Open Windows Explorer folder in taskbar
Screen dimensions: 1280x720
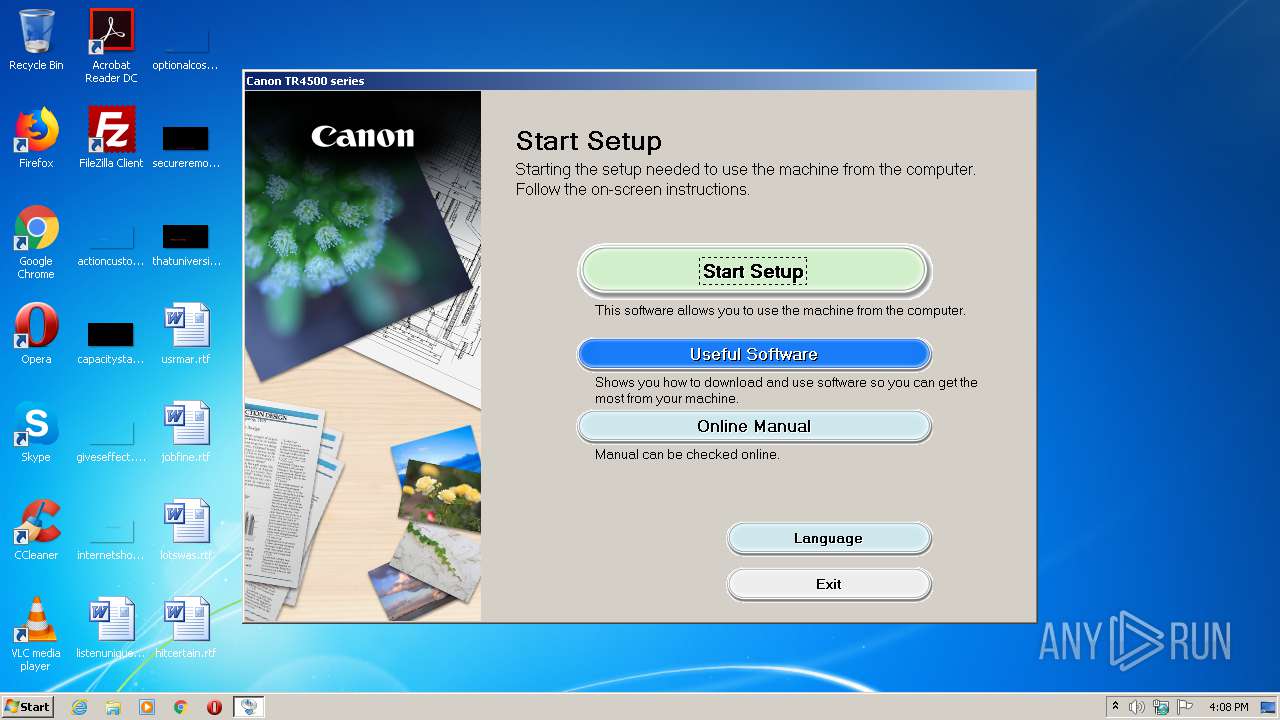click(x=113, y=707)
